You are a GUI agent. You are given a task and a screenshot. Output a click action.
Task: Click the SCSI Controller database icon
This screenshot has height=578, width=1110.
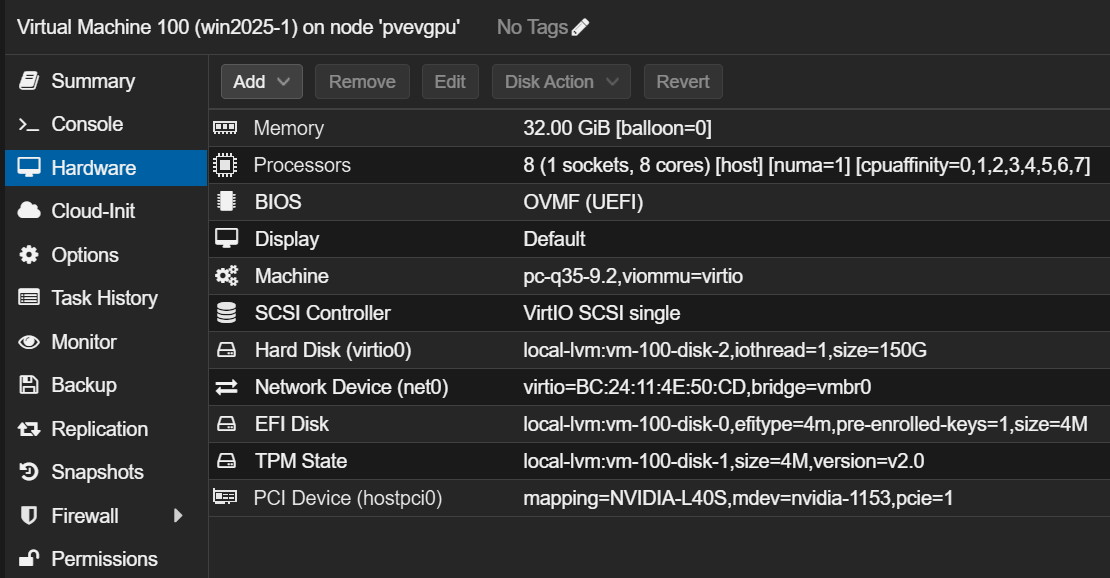pos(227,312)
